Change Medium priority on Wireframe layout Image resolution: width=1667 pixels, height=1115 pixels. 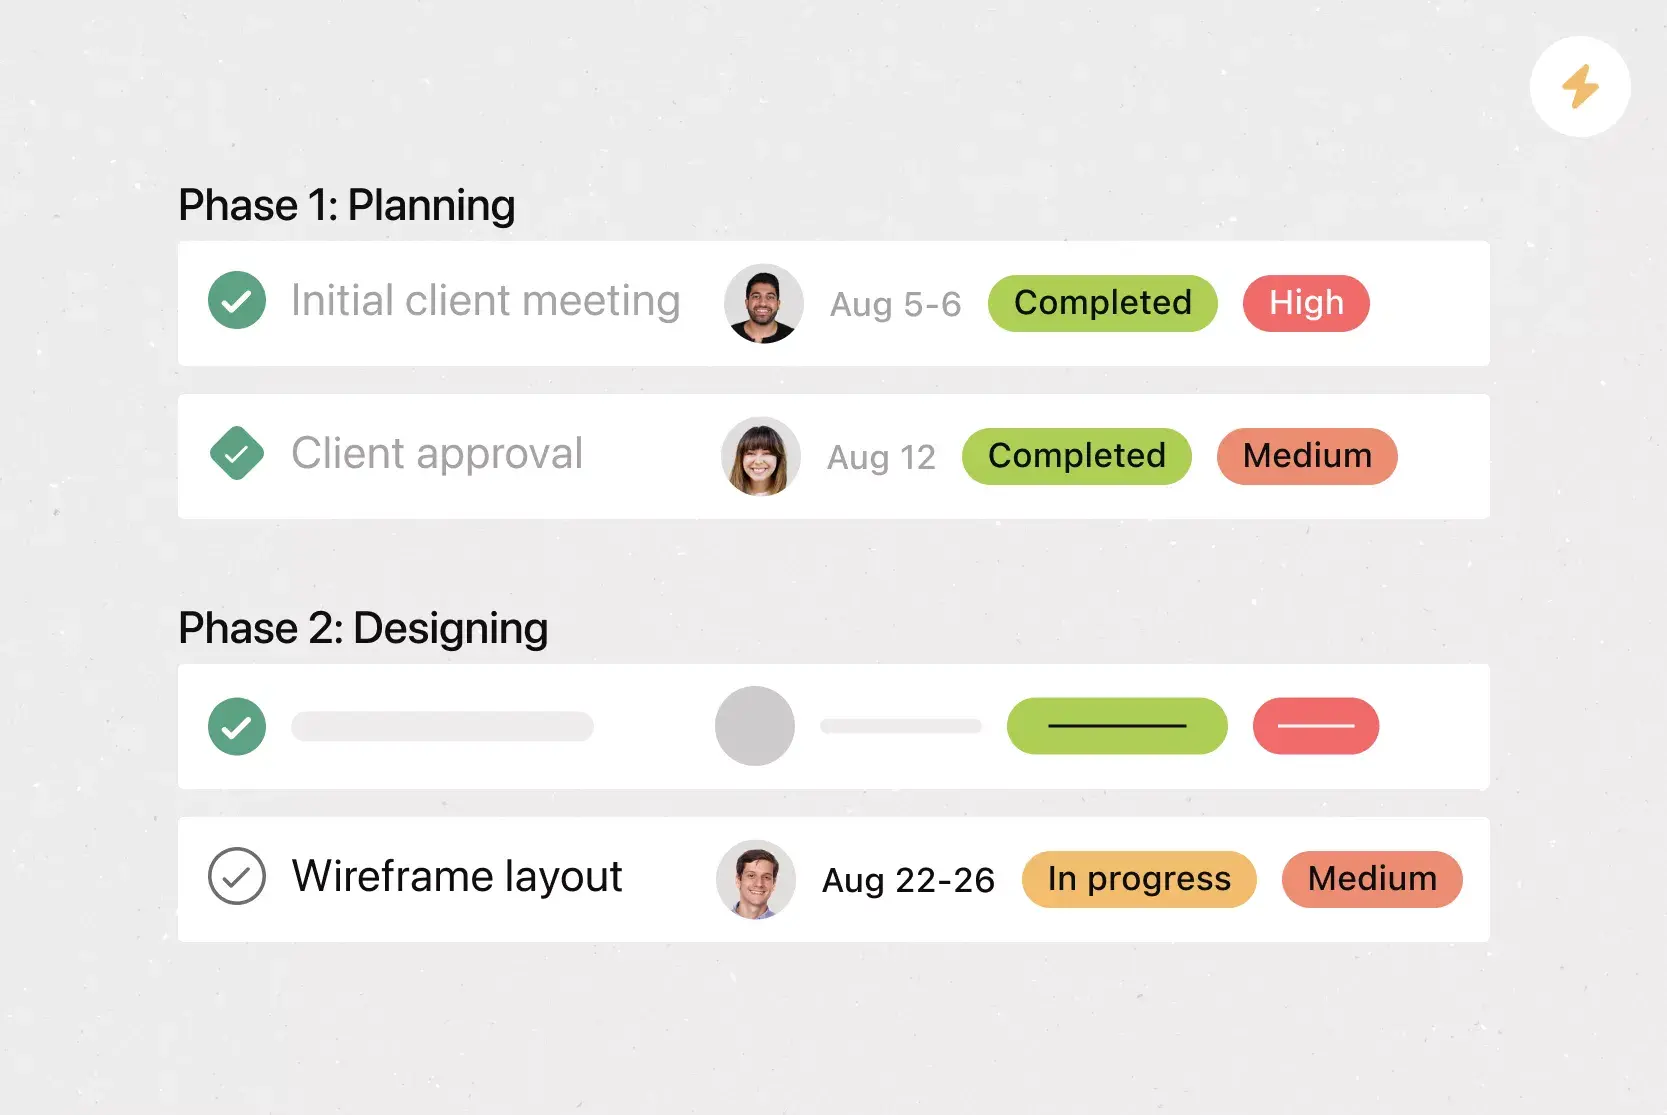1372,879
